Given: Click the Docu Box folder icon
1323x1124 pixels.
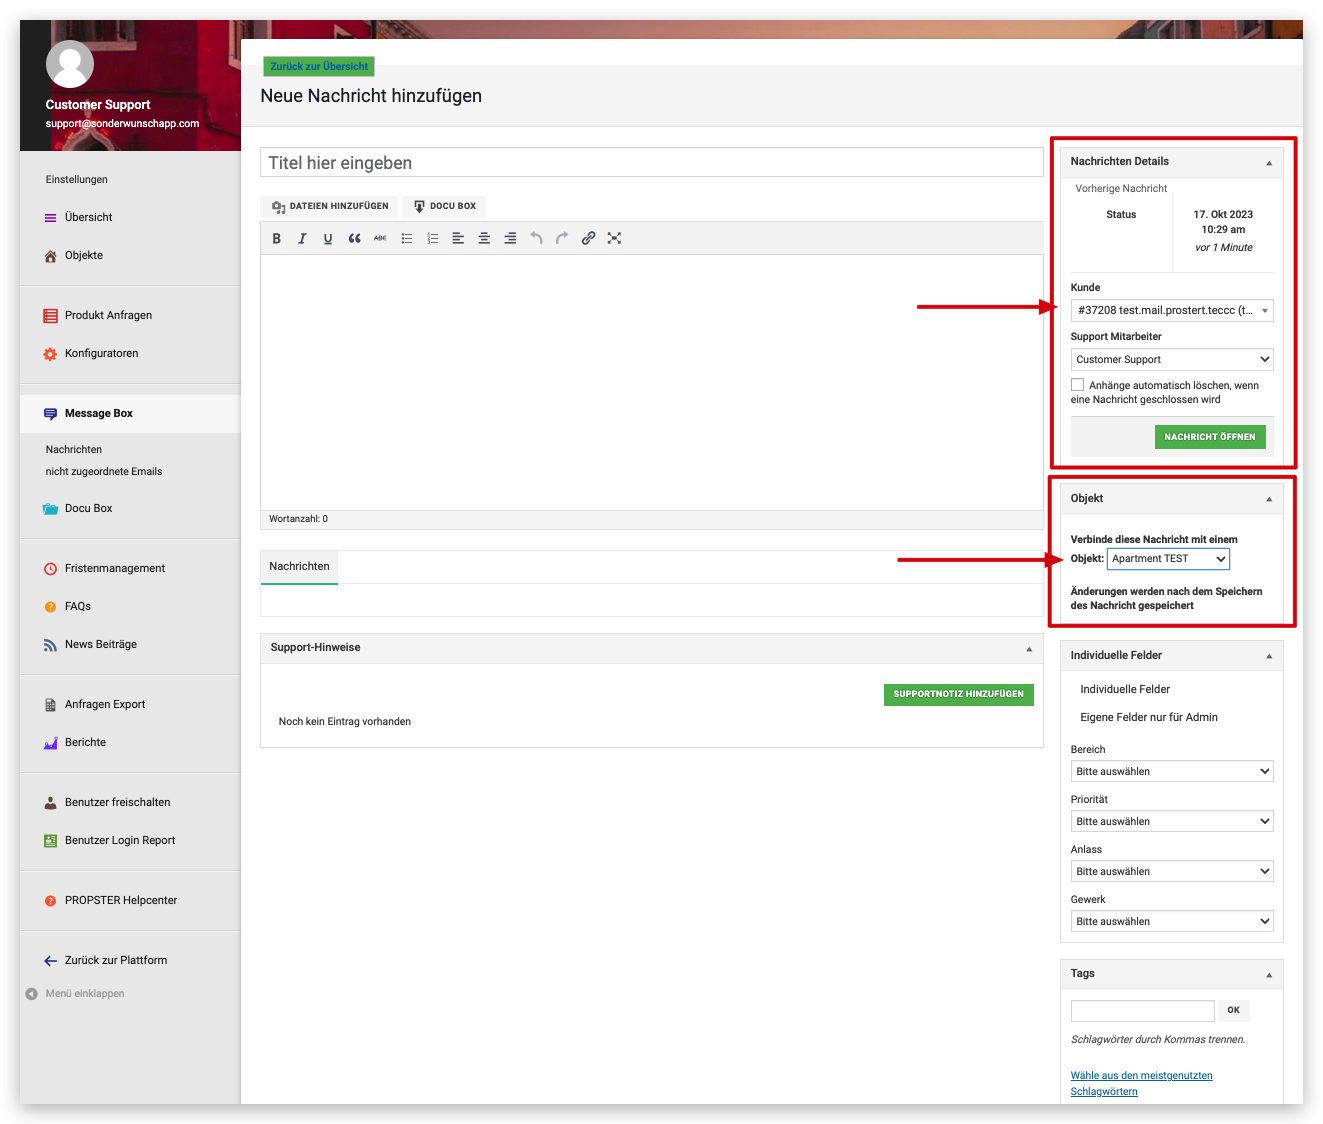Looking at the screenshot, I should [x=50, y=509].
